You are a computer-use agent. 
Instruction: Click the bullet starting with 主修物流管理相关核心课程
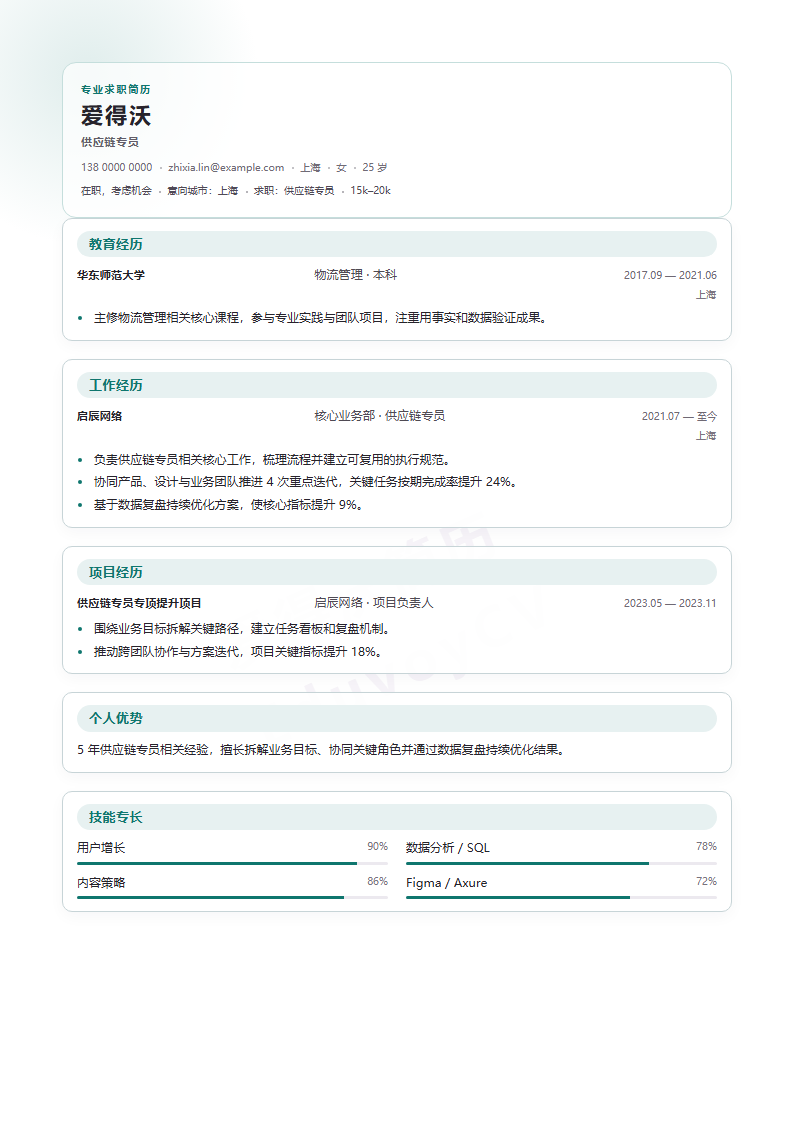pos(321,318)
